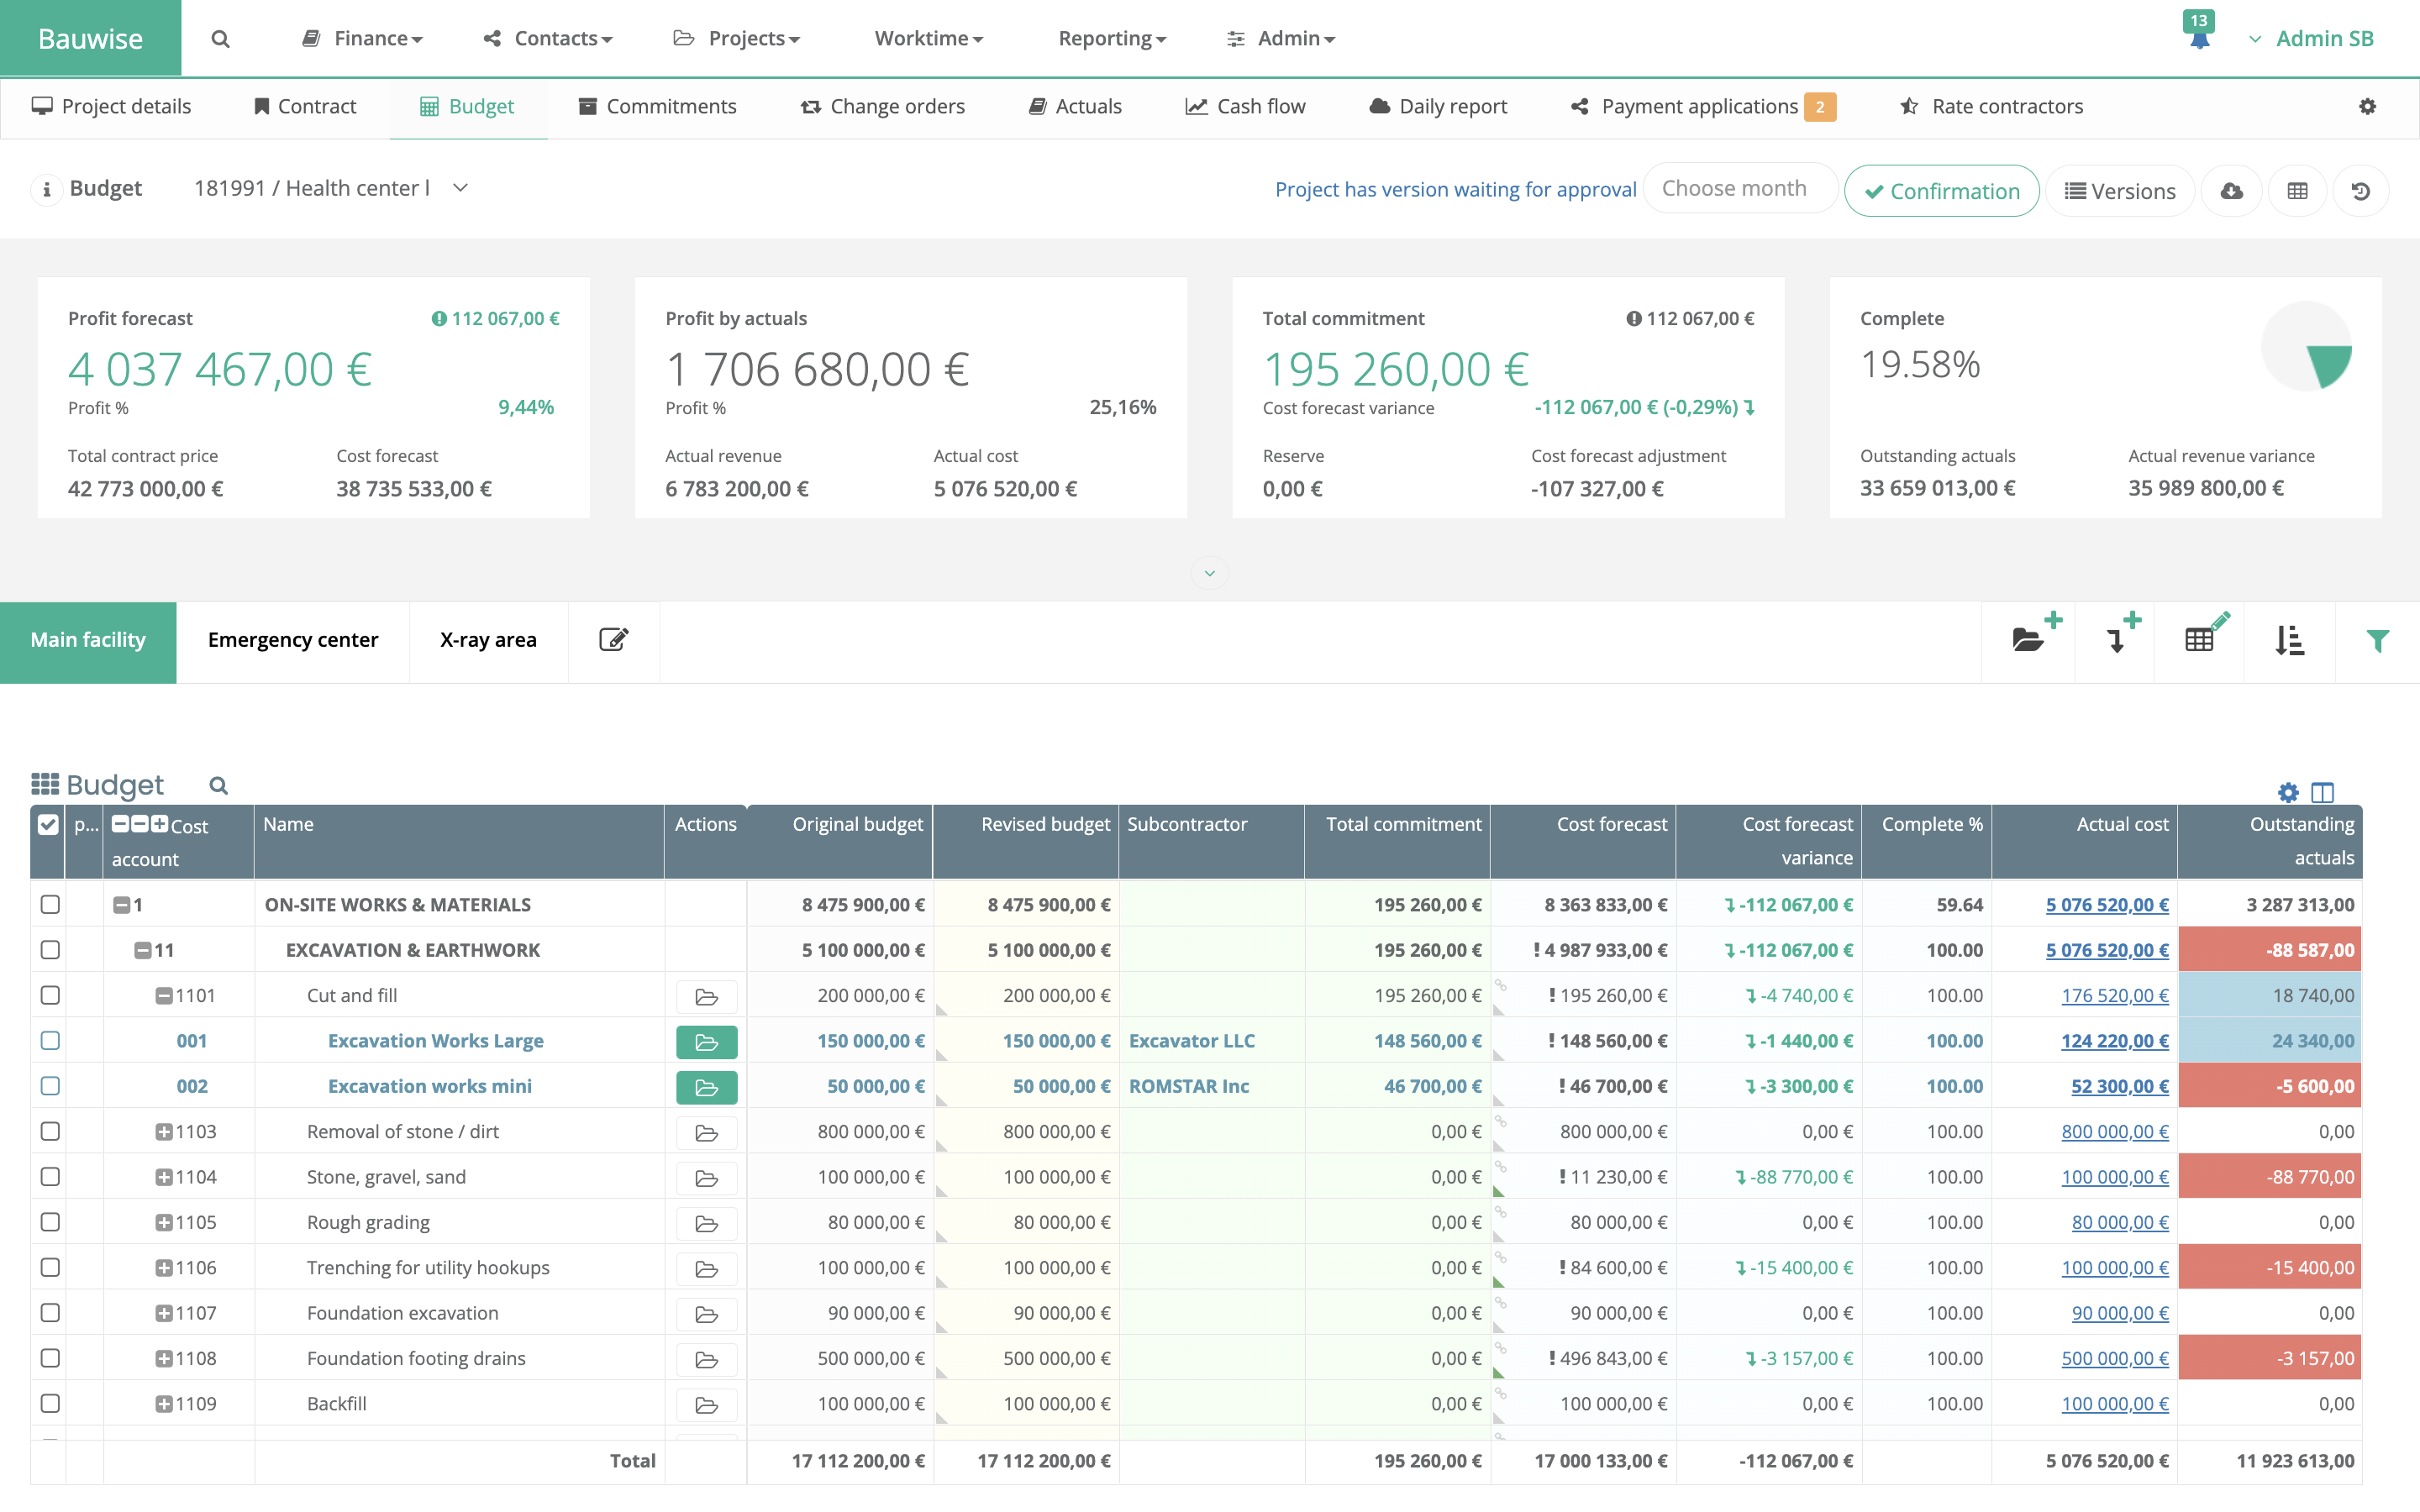
Task: Click the version history restore icon
Action: pos(2362,190)
